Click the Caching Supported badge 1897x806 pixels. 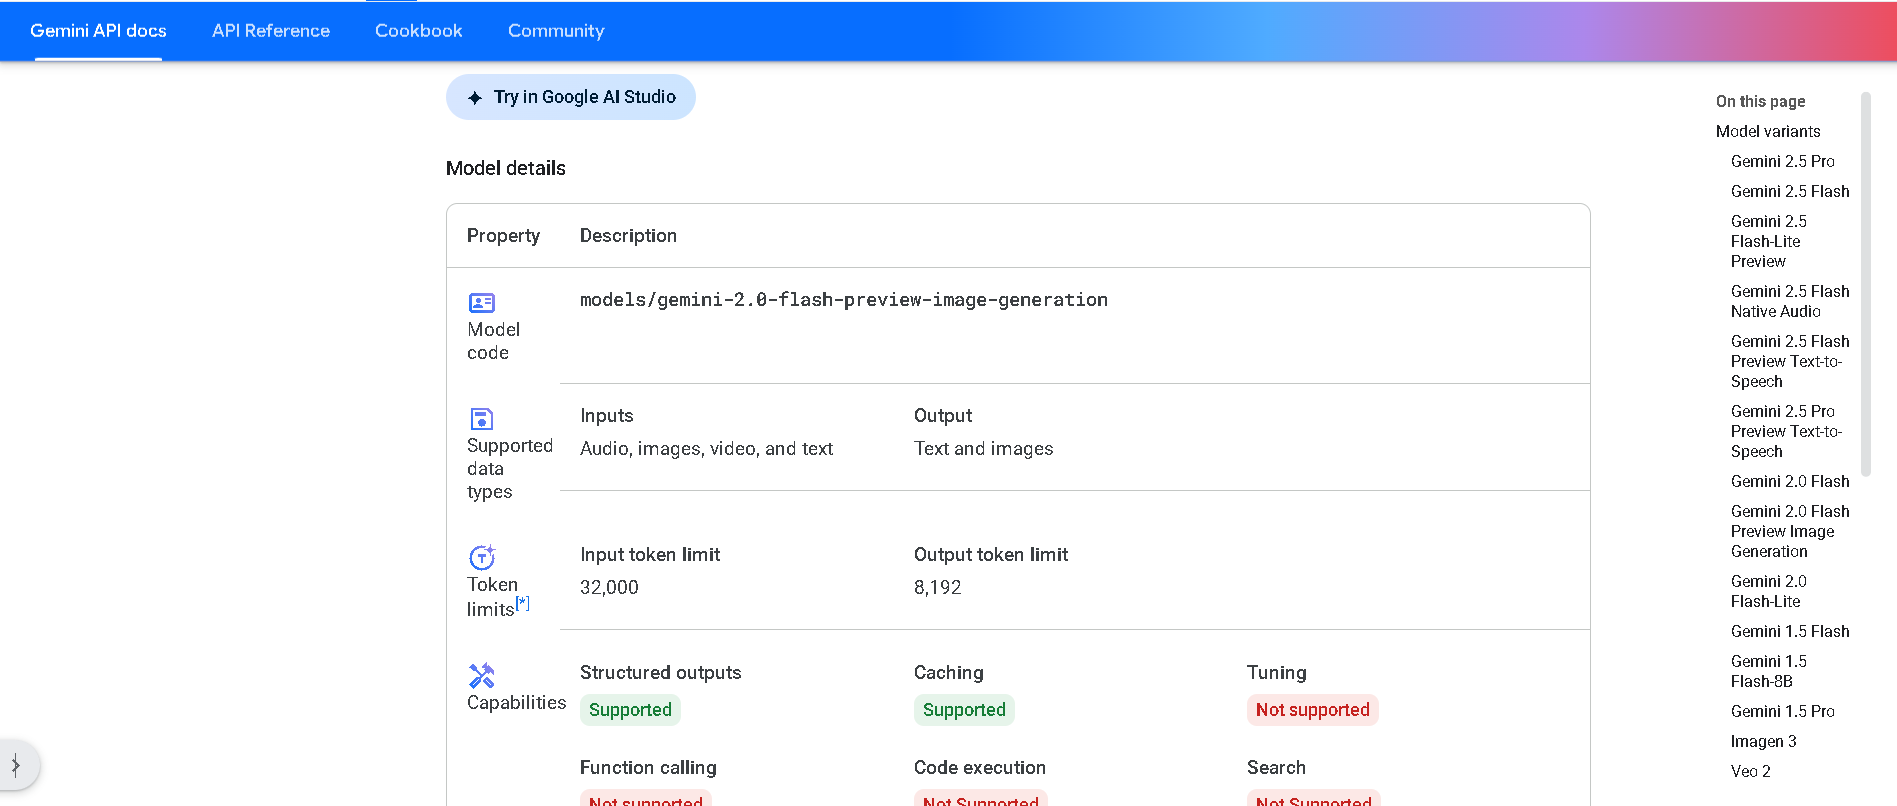point(964,710)
